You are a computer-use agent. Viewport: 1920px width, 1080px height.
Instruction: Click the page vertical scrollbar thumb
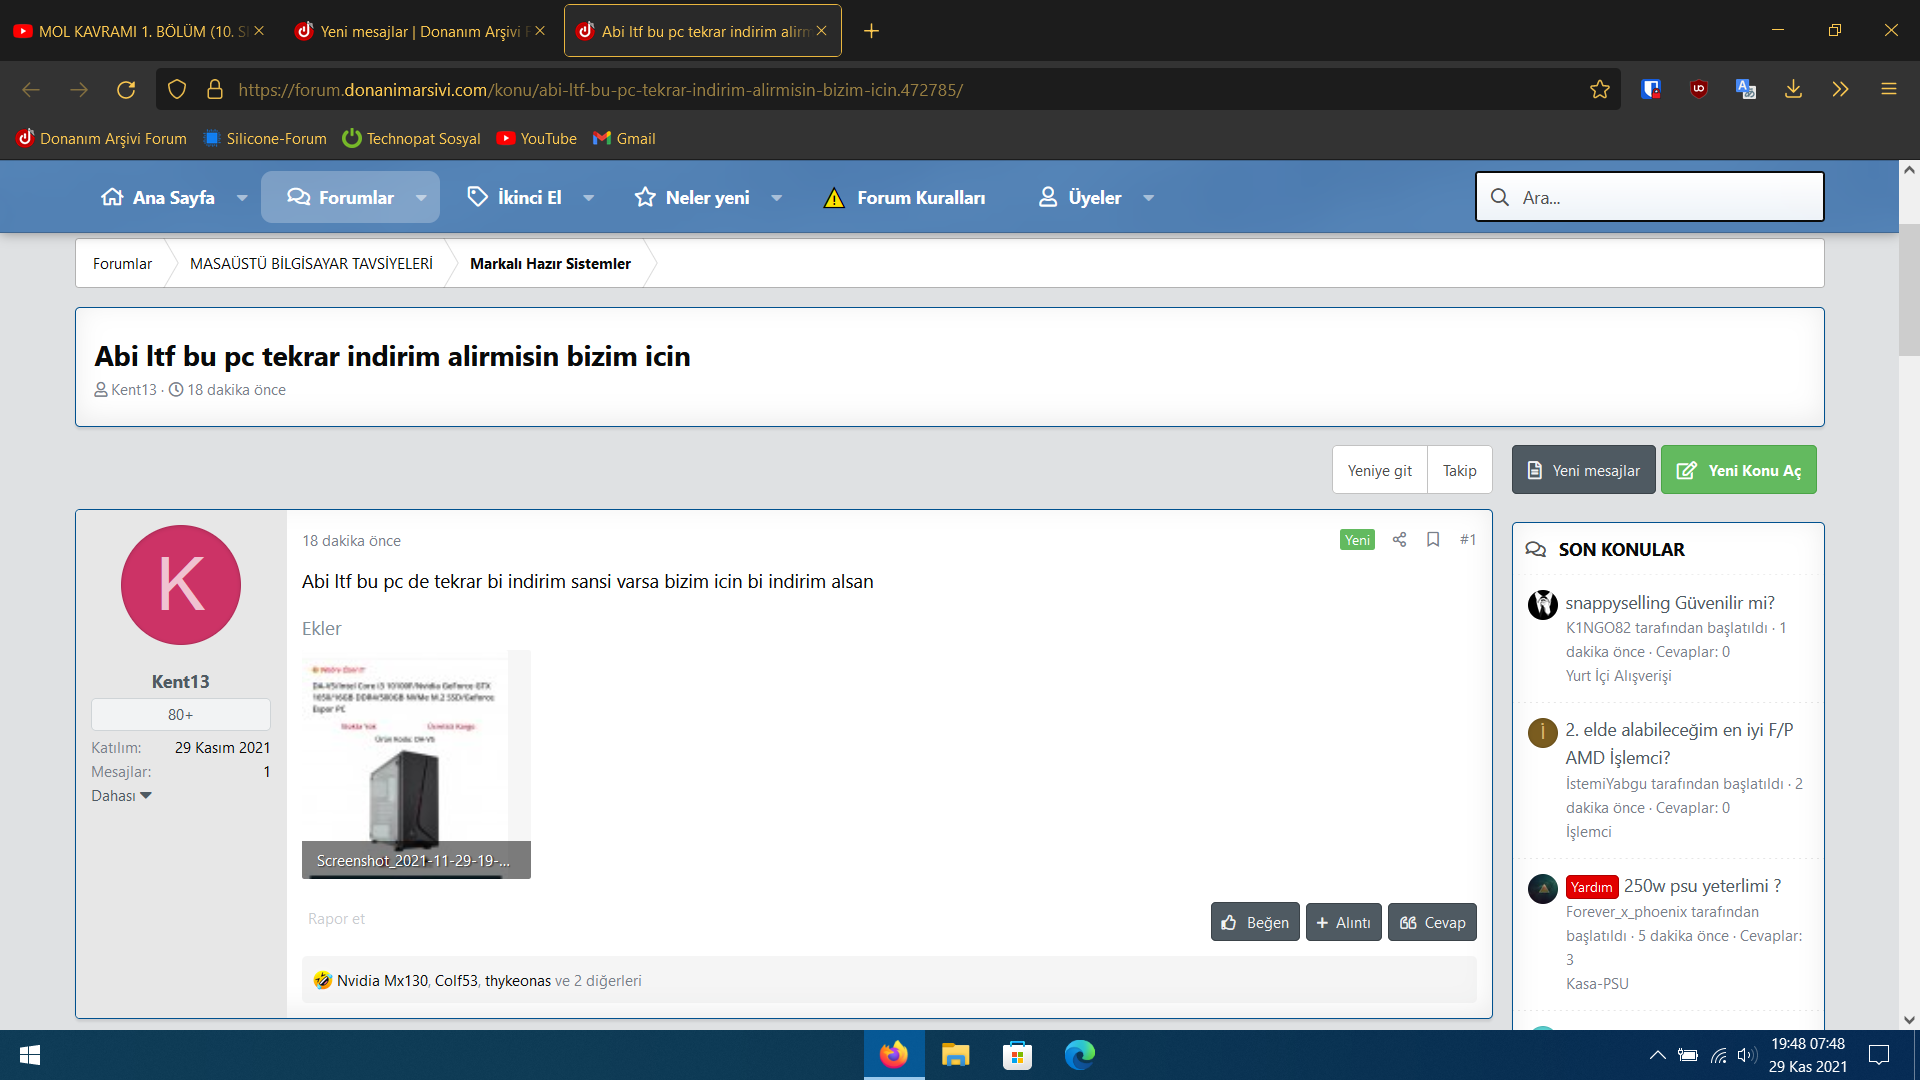[x=1909, y=290]
